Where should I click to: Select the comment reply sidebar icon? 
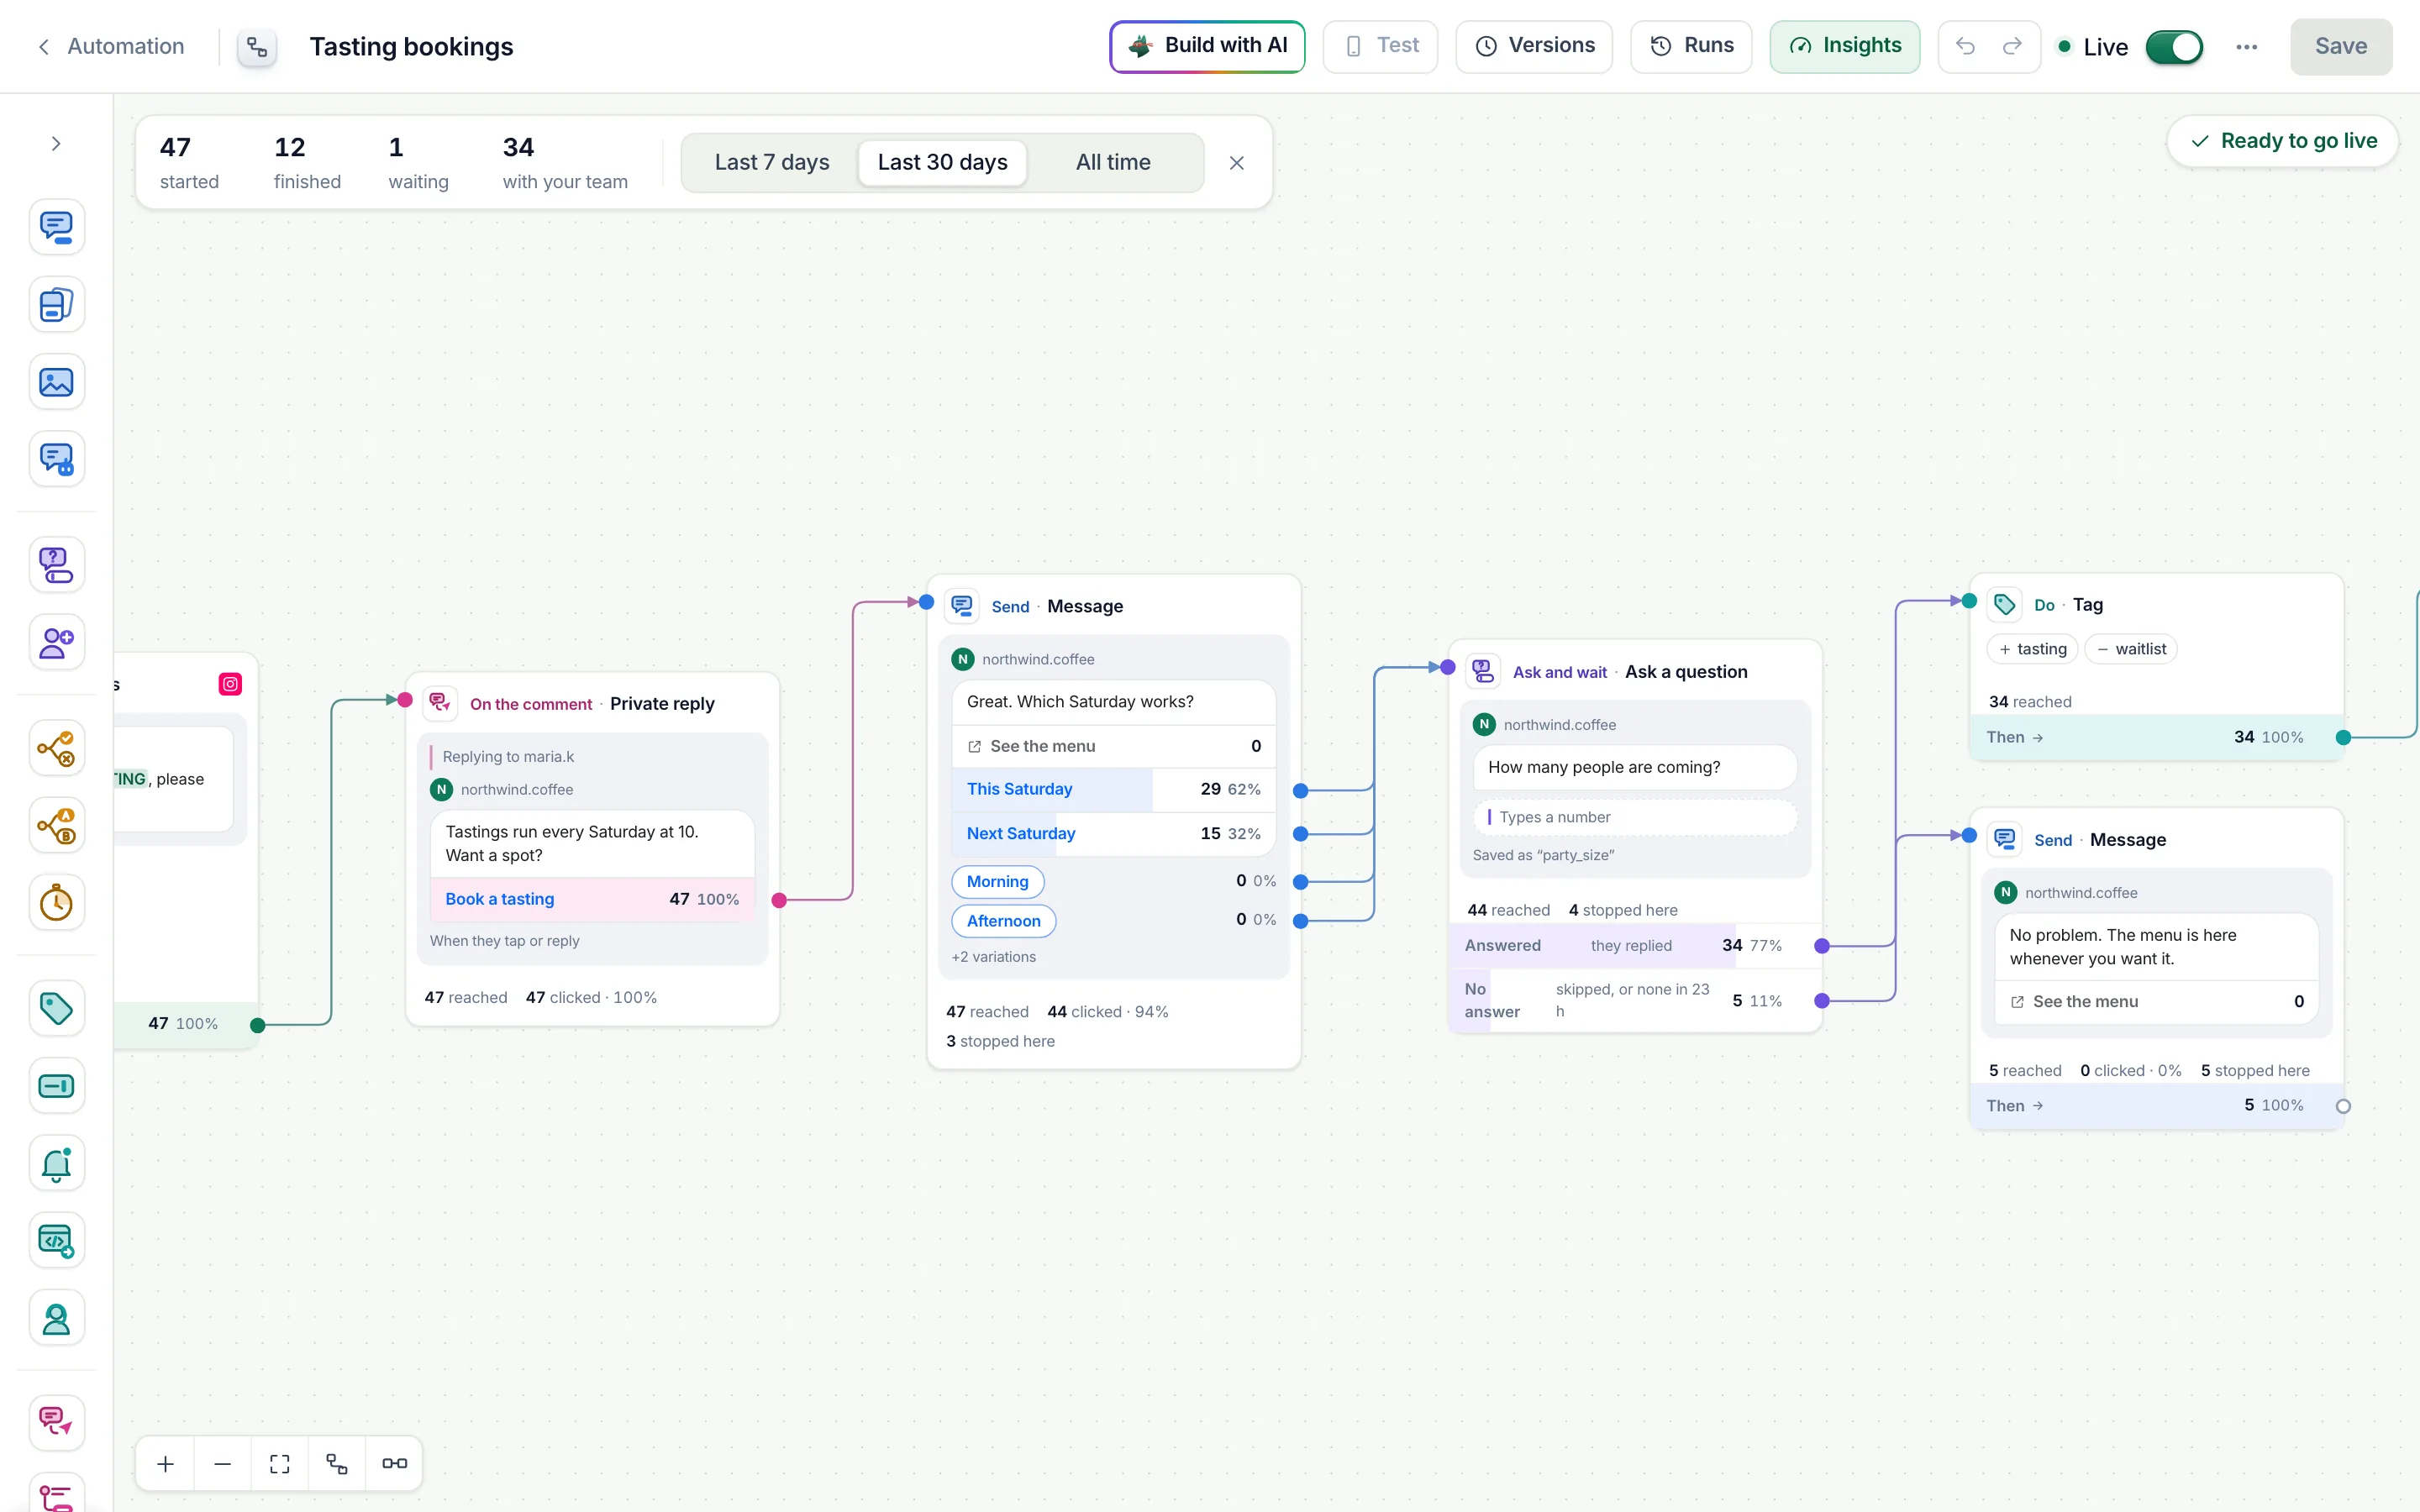pos(56,1422)
